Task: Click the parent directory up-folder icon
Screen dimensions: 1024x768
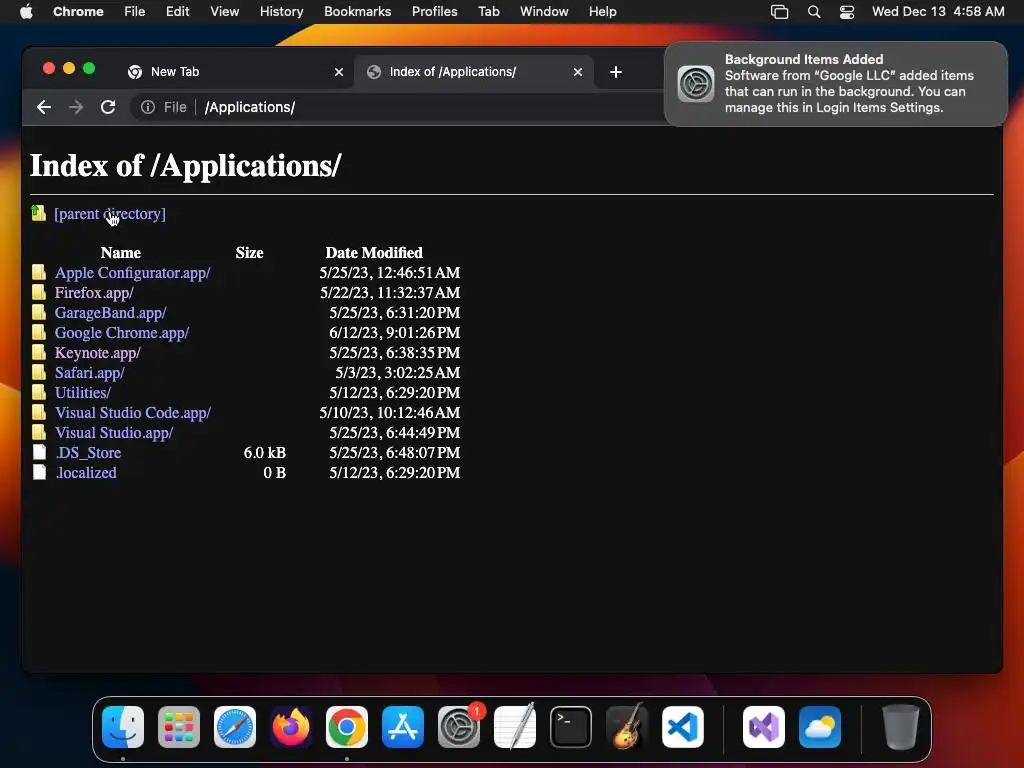Action: tap(39, 213)
